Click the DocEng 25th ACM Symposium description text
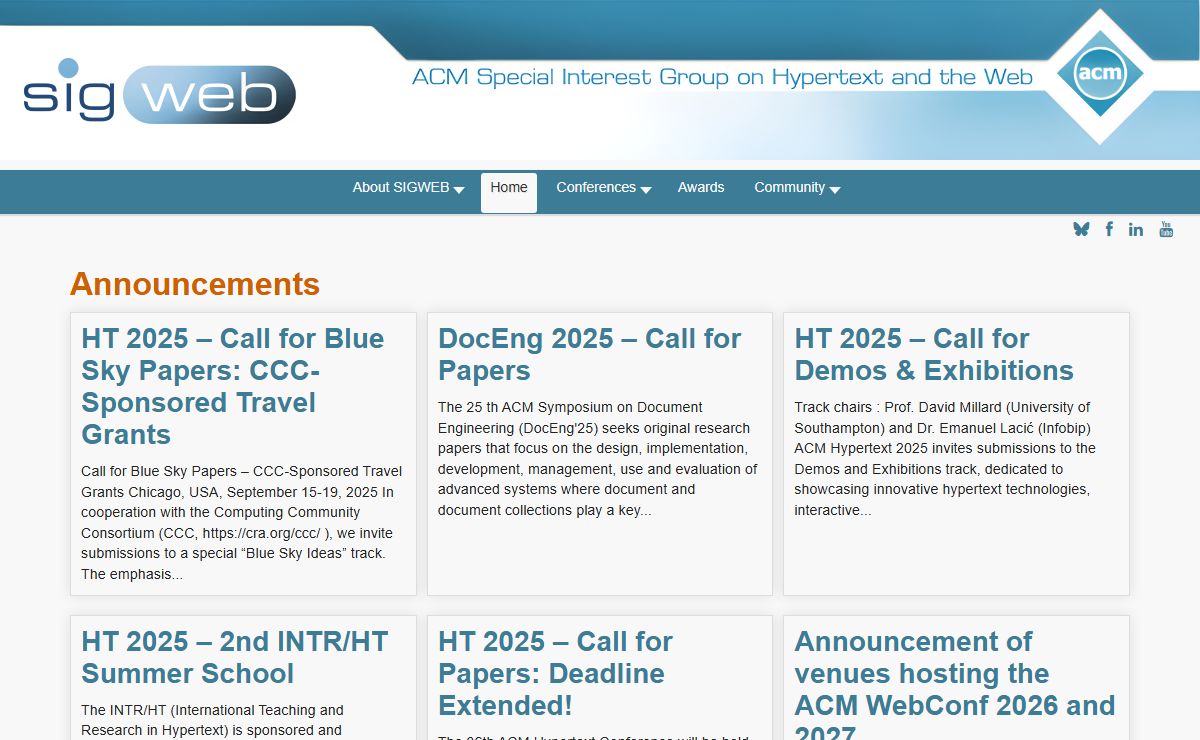Viewport: 1200px width, 740px height. pos(598,459)
